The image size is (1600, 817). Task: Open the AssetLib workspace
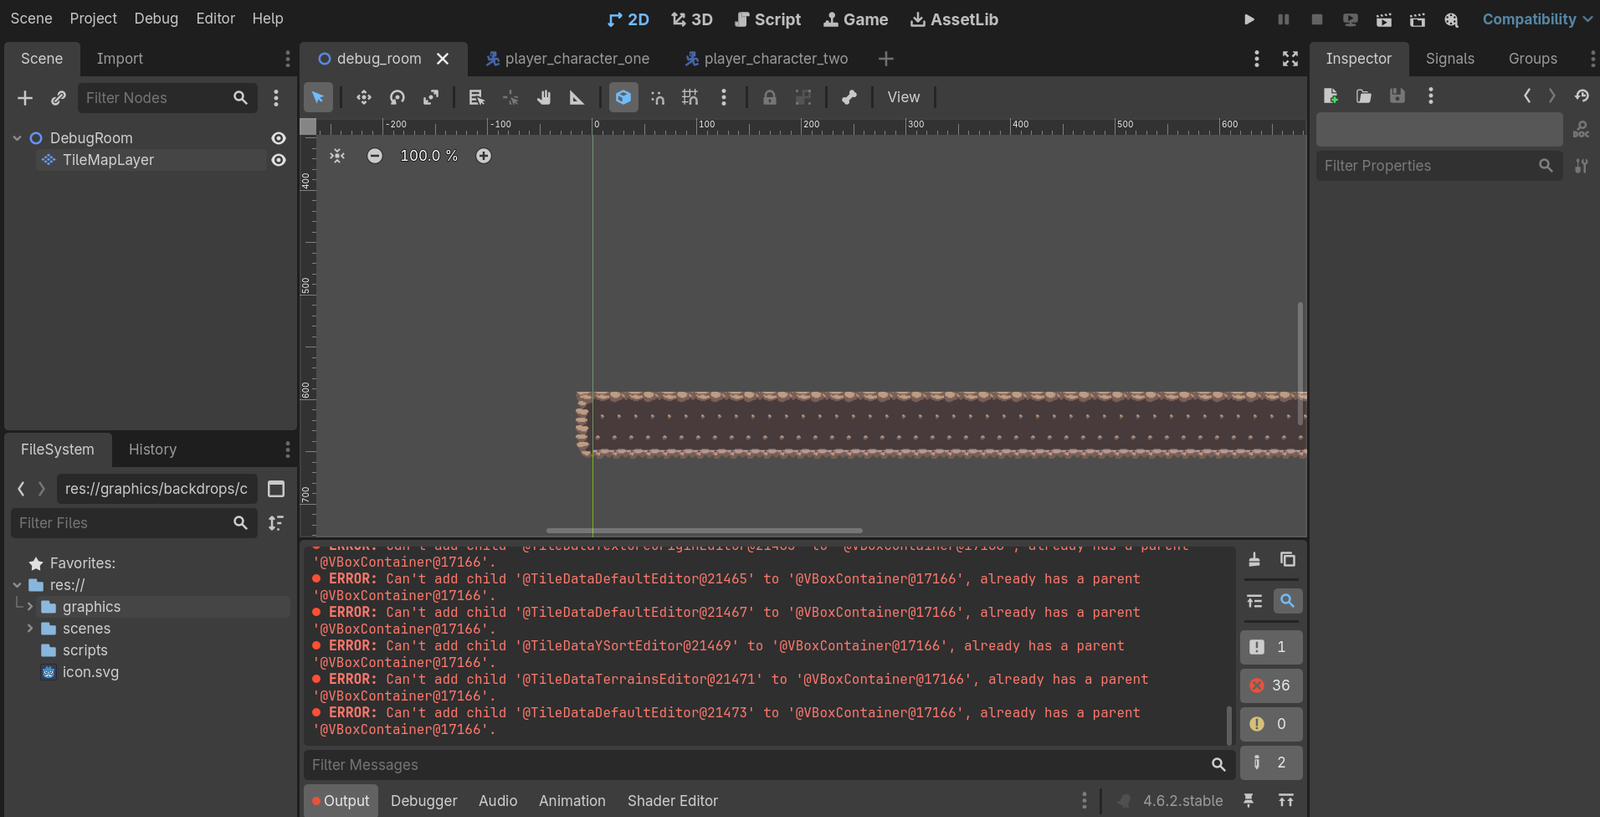click(x=954, y=19)
